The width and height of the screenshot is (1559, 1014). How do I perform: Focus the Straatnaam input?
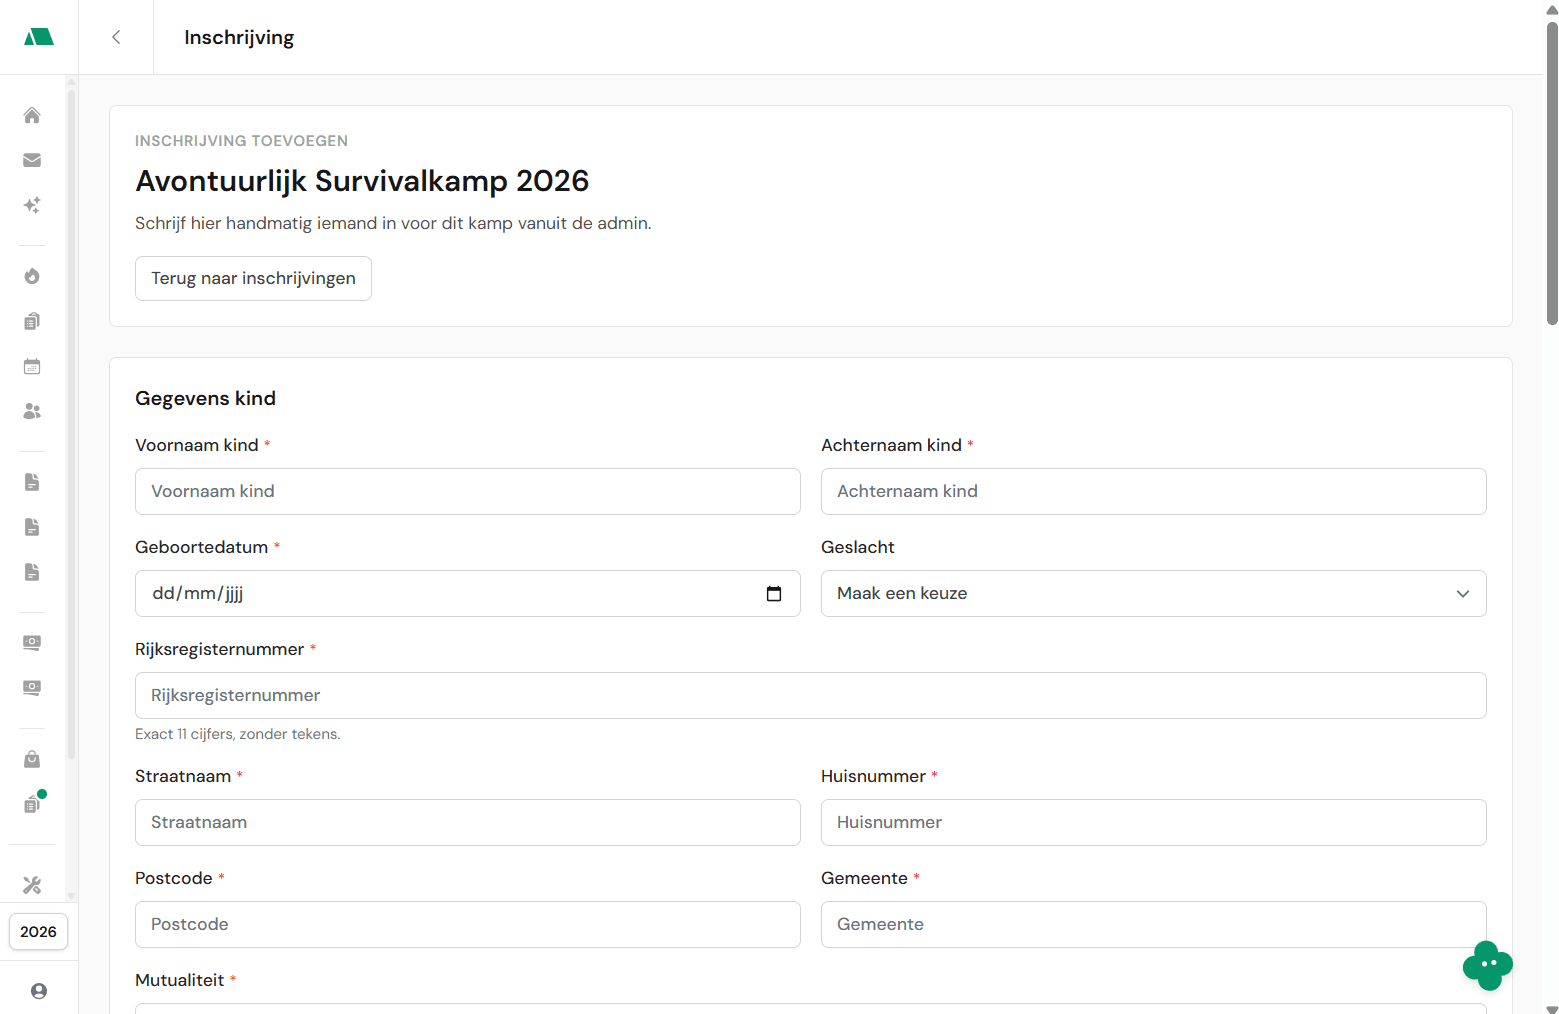click(467, 823)
